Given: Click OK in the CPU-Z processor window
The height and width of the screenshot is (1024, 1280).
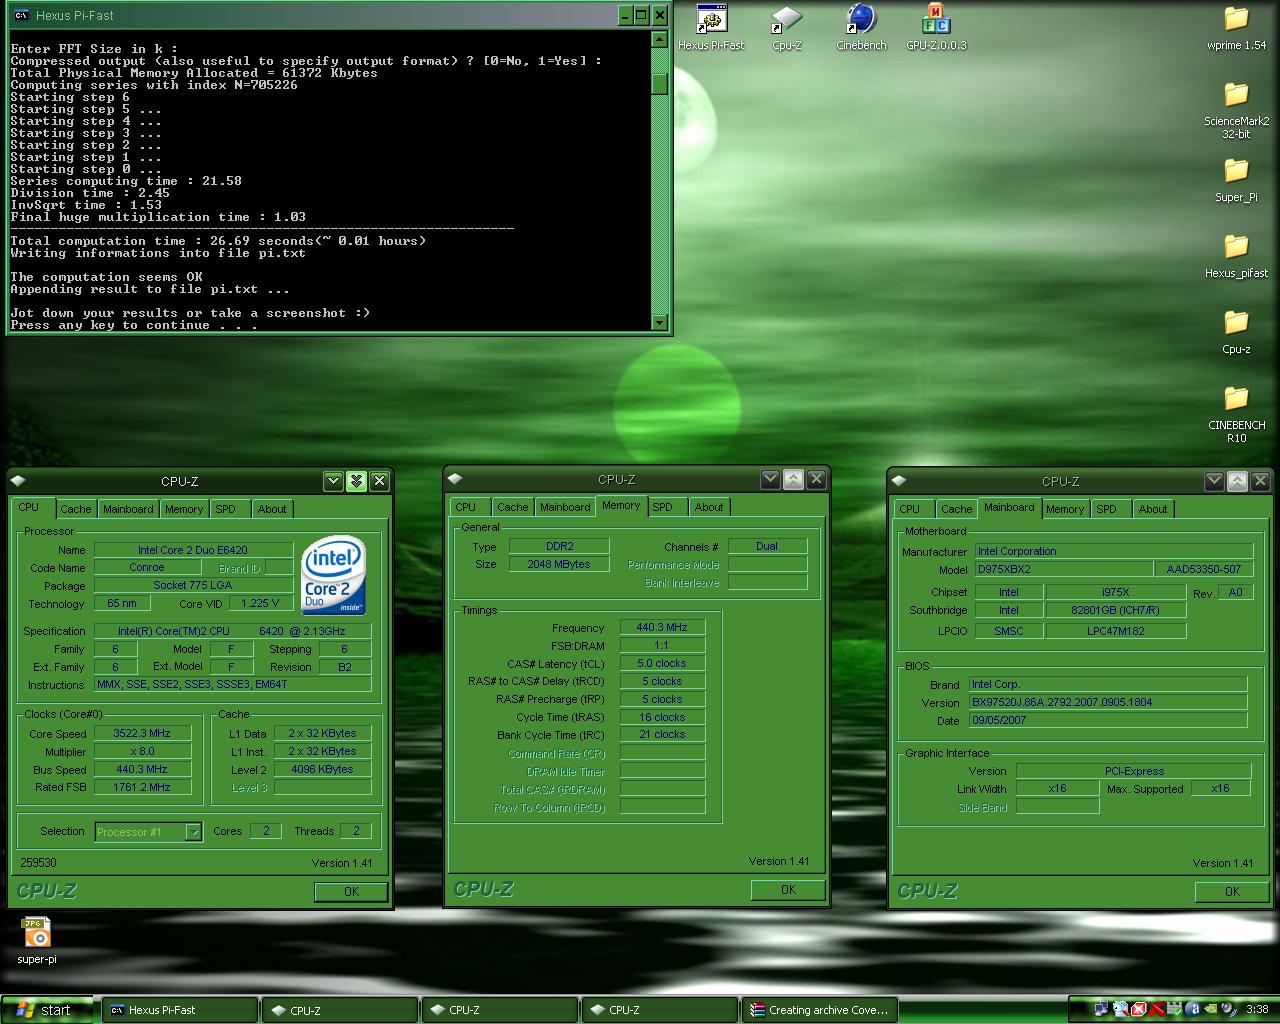Looking at the screenshot, I should coord(351,892).
